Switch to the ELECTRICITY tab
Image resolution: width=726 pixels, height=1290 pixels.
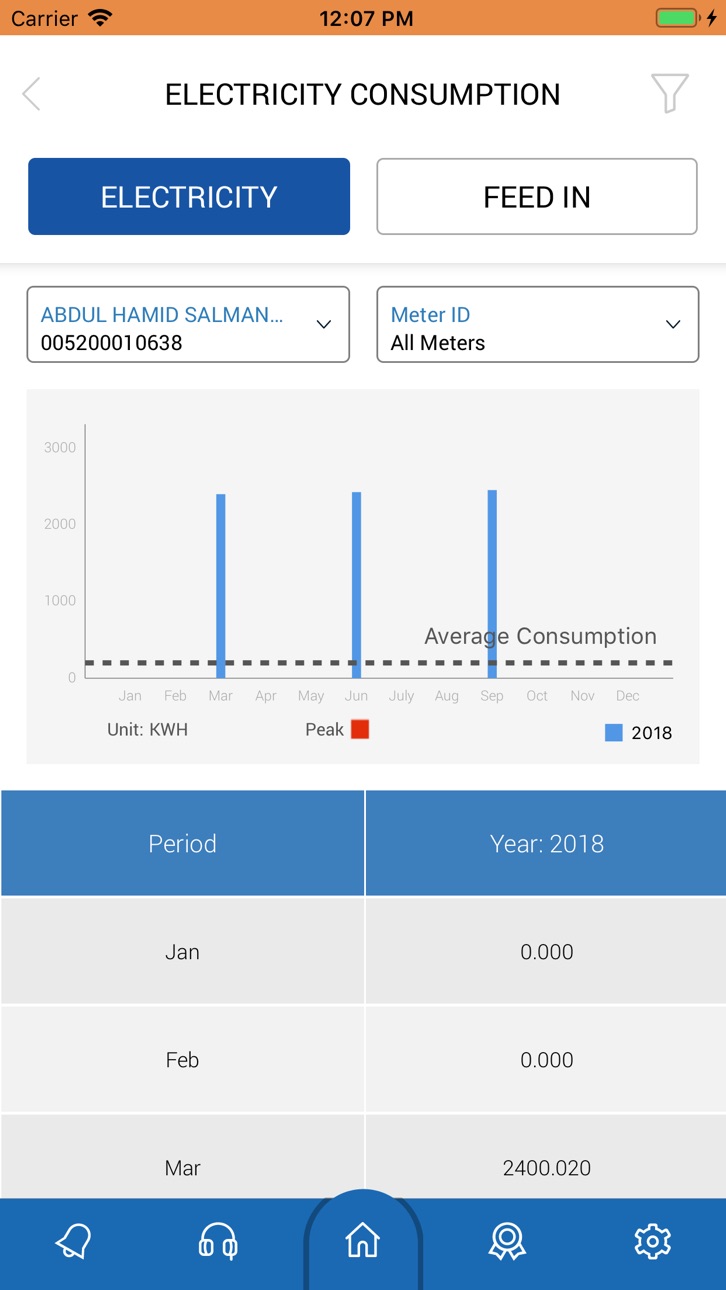pos(189,196)
